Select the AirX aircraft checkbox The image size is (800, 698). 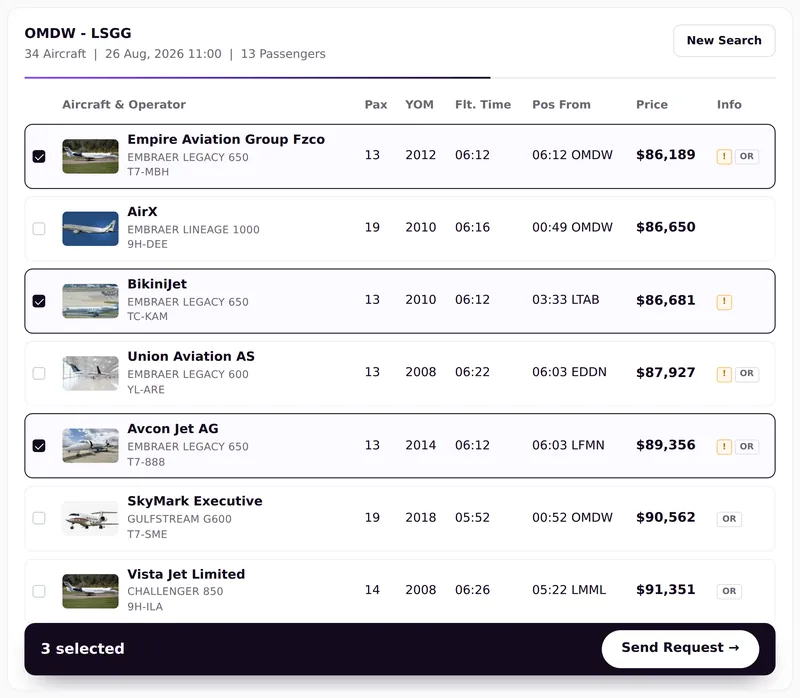click(x=39, y=229)
